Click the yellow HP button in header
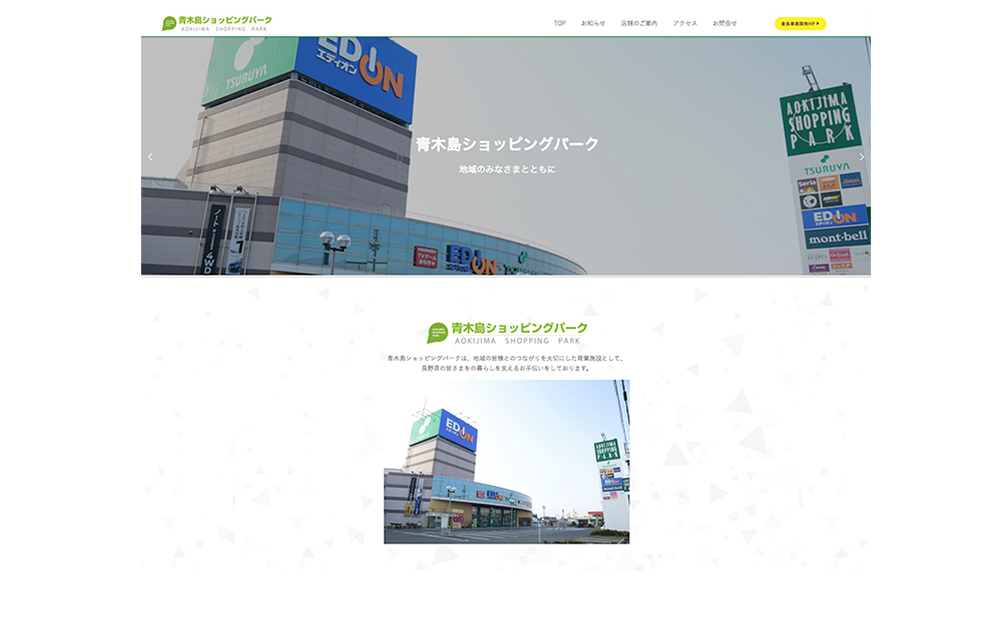The image size is (1000, 632). [800, 24]
